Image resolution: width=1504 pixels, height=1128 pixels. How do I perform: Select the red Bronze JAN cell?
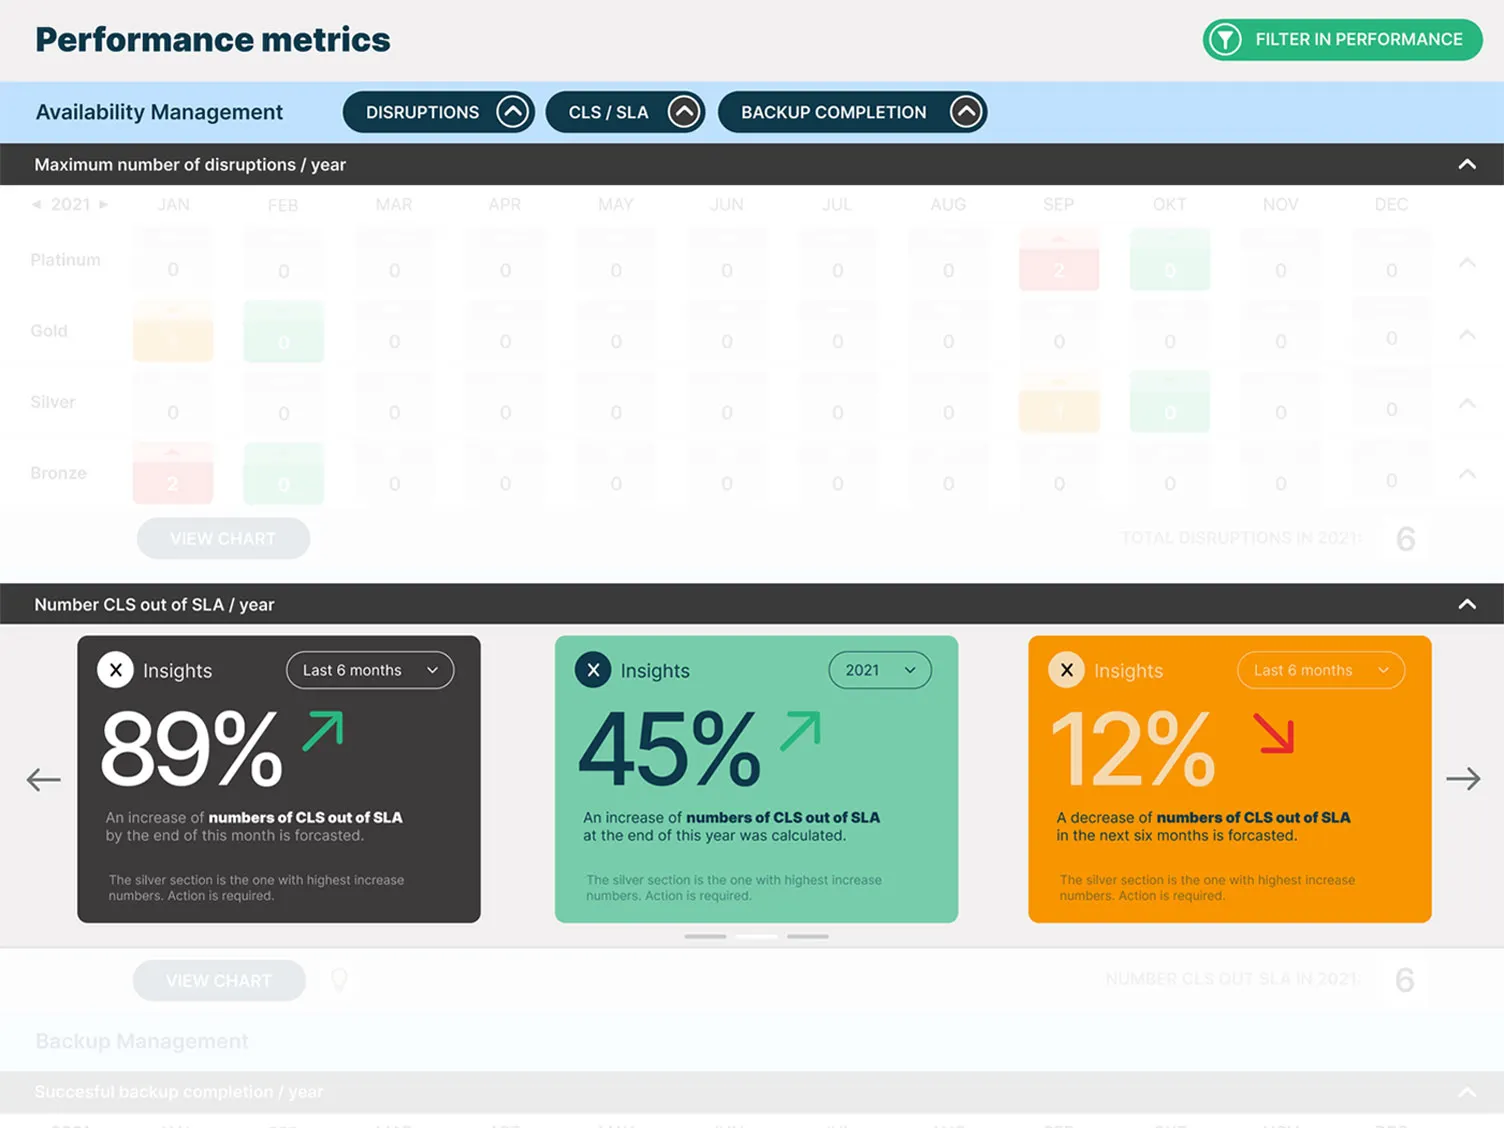pos(173,473)
